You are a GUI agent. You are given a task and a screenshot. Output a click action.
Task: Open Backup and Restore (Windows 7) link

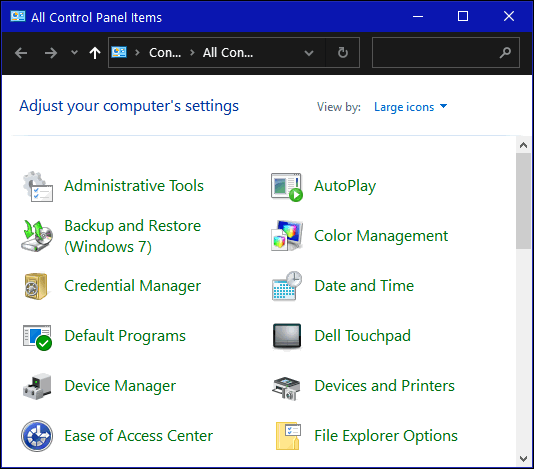tap(133, 236)
